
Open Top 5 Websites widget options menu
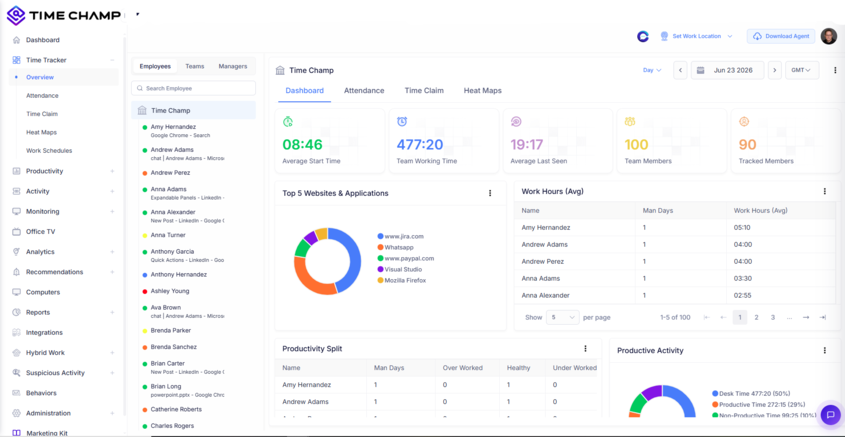point(490,193)
